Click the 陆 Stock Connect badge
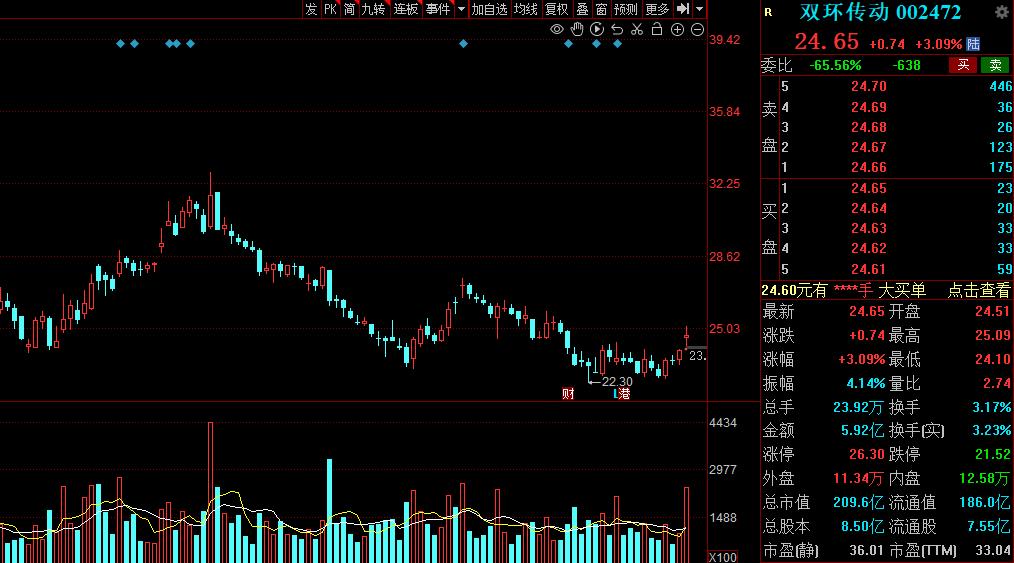The height and width of the screenshot is (563, 1014). coord(973,44)
